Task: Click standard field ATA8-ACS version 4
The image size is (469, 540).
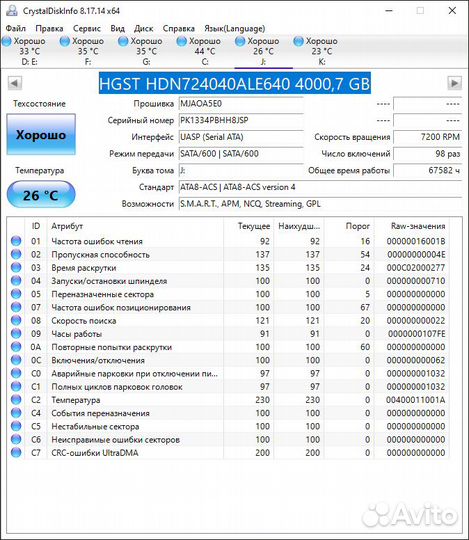Action: pyautogui.click(x=320, y=187)
